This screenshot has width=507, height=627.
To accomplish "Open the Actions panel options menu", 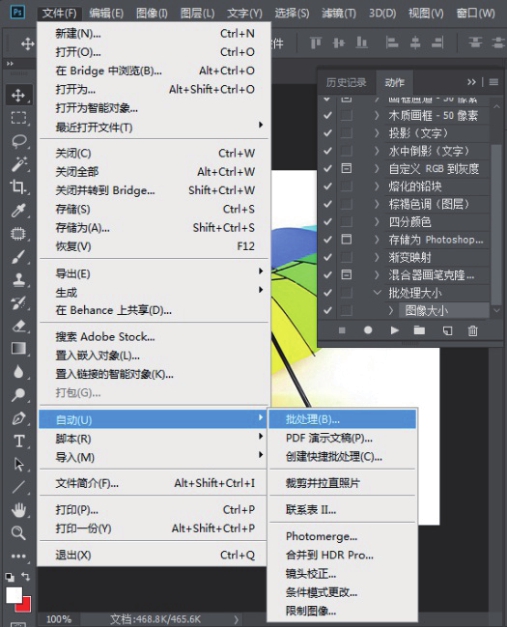I will (494, 82).
